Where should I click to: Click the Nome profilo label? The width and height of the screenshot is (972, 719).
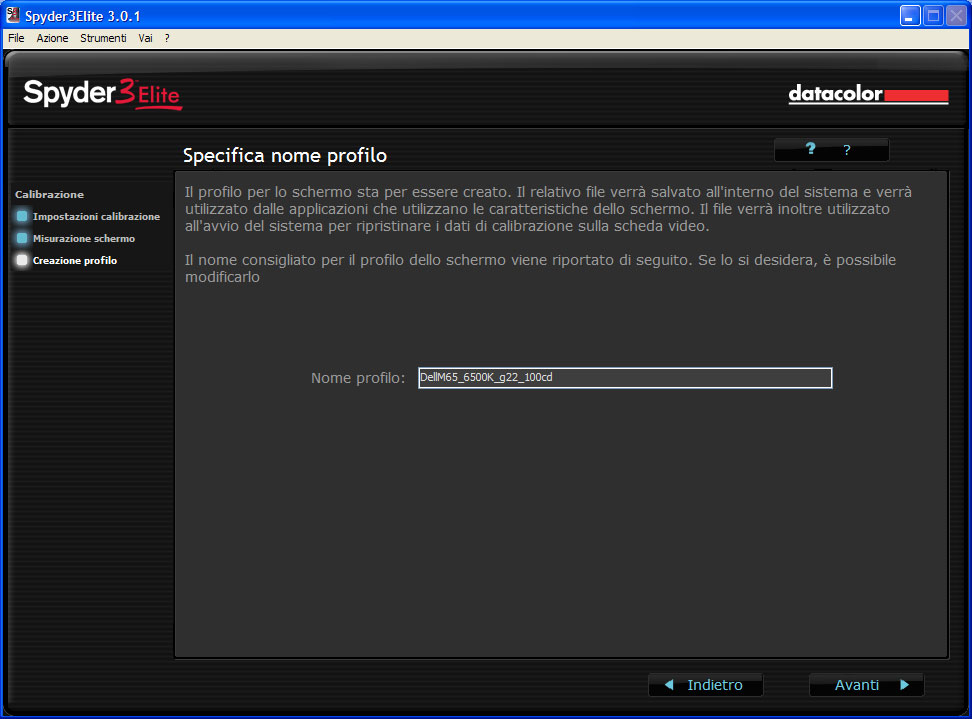point(358,378)
